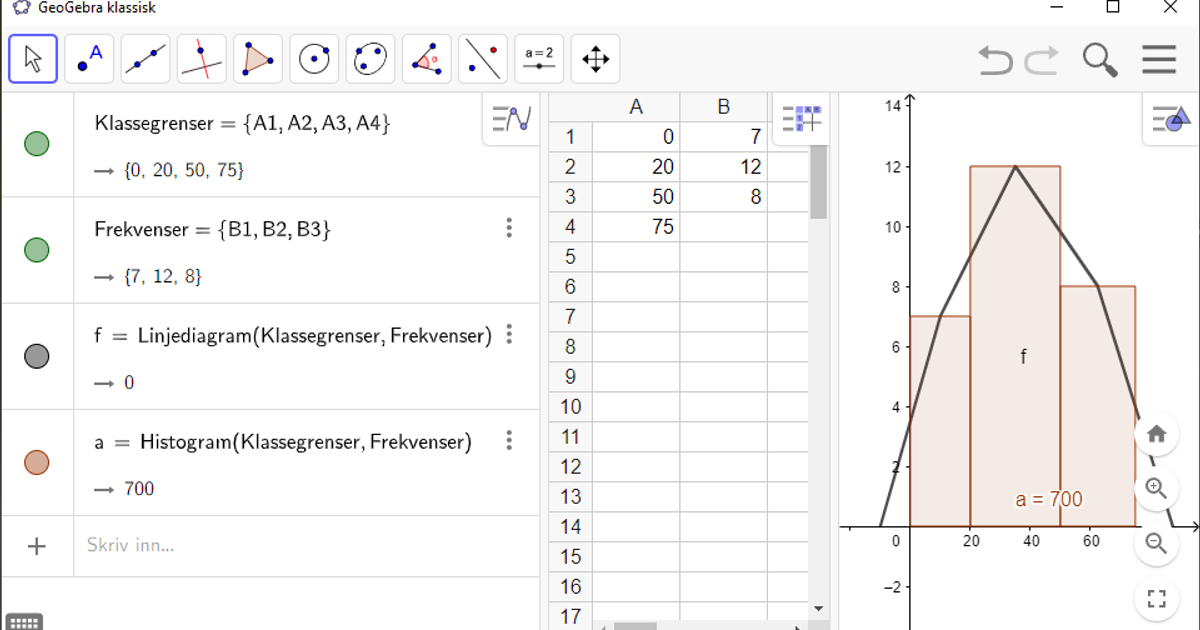Screen dimensions: 1200x630
Task: Open more options for Frekvenser row
Action: [509, 228]
